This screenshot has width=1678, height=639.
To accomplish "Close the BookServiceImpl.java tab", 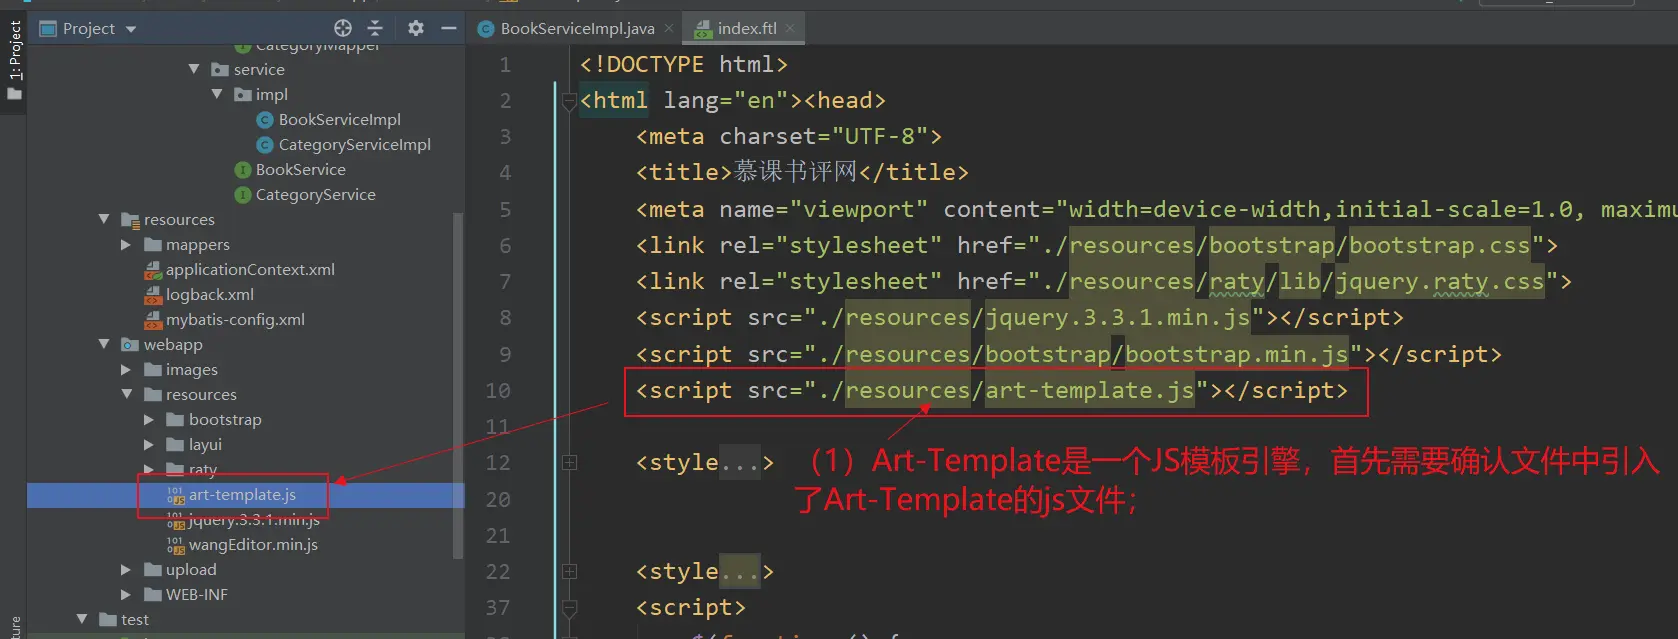I will tap(669, 28).
